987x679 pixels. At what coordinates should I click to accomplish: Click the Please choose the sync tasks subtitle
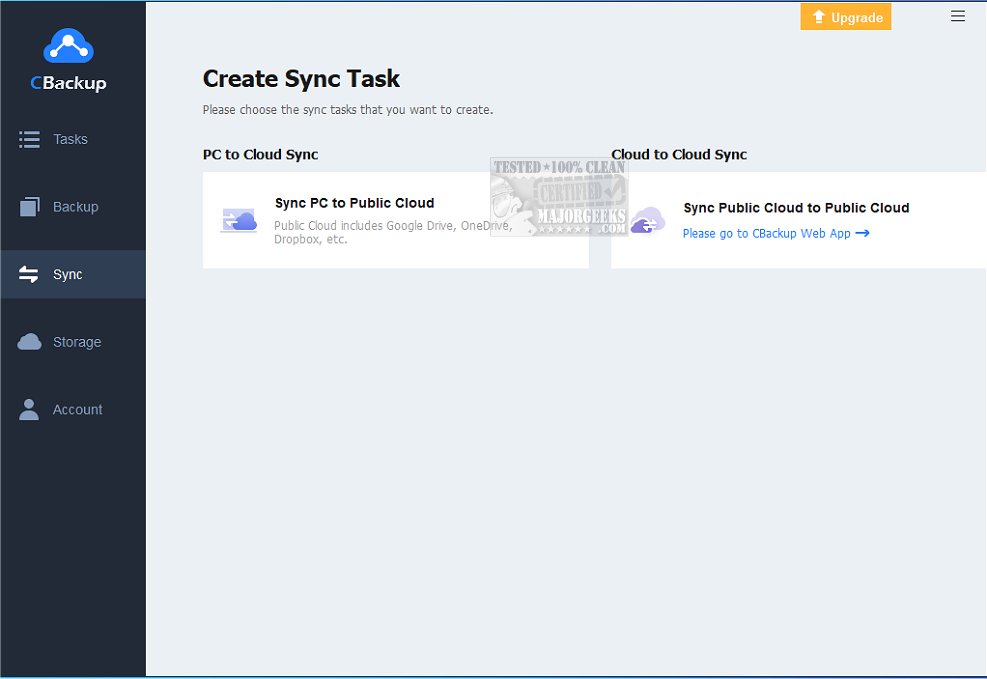click(x=347, y=109)
